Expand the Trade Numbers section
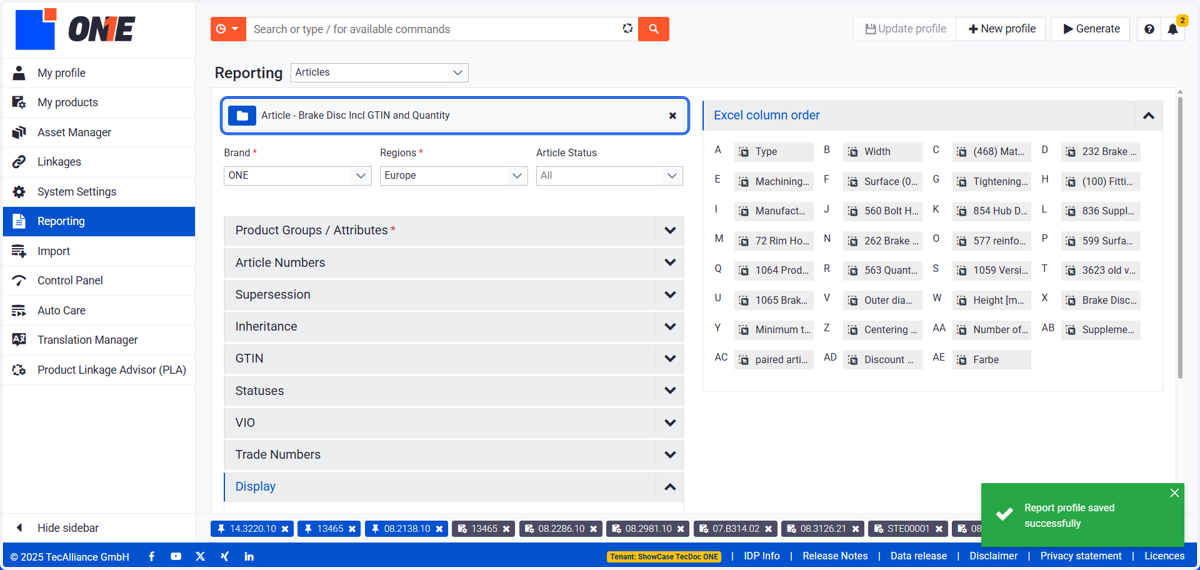Screen dimensions: 1200x570 point(454,454)
